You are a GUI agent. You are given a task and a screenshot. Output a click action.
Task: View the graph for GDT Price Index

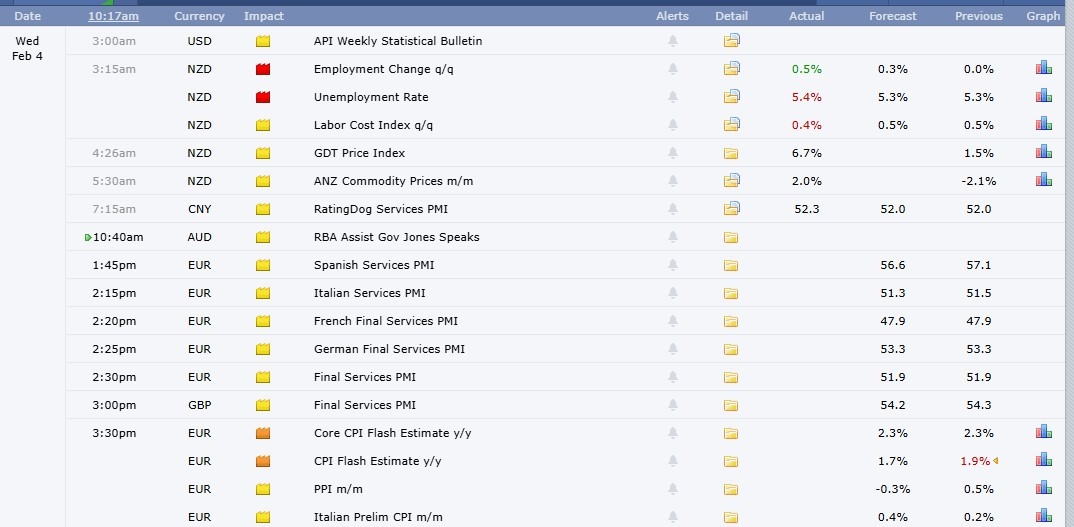tap(1043, 153)
